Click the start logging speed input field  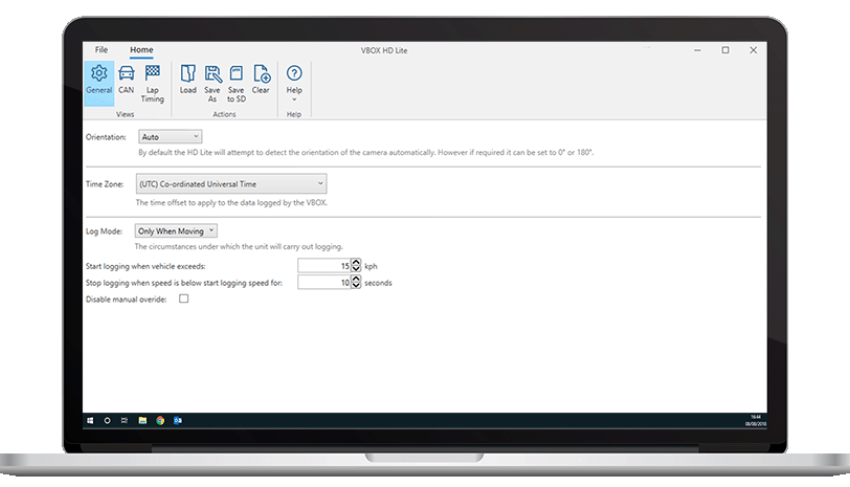[x=323, y=266]
